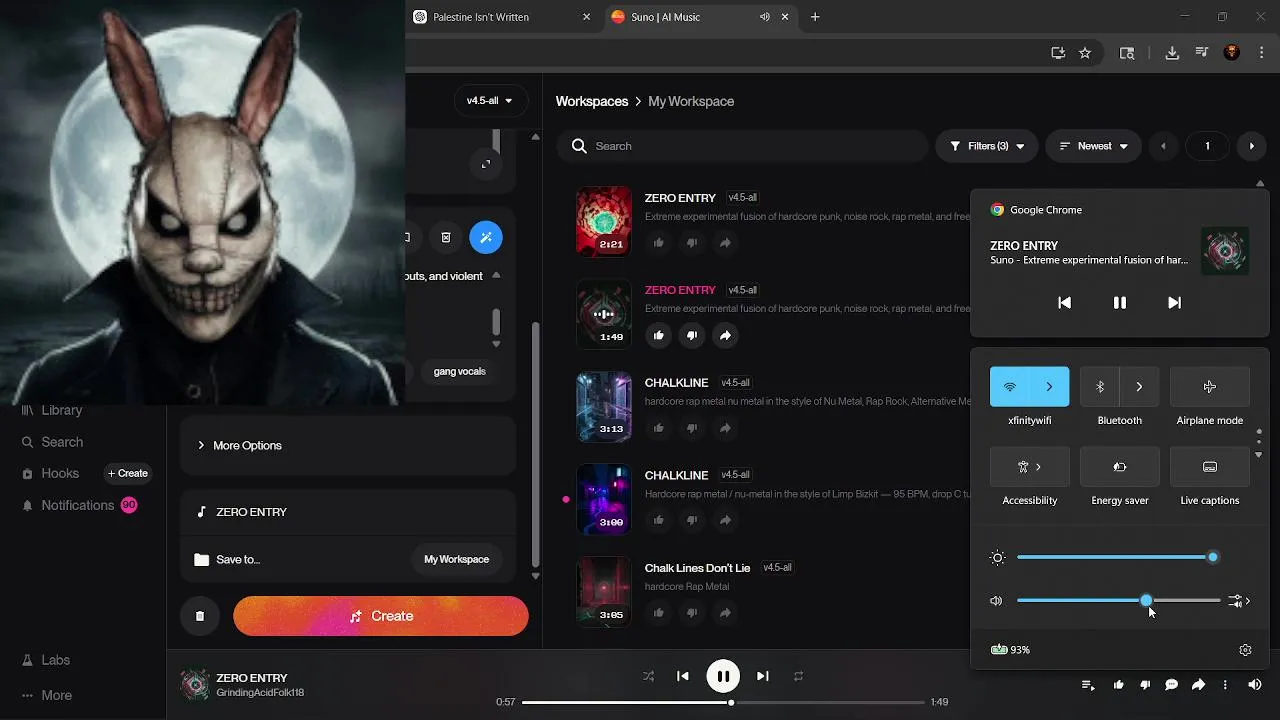Expand More Options section
This screenshot has width=1280, height=720.
tap(348, 445)
